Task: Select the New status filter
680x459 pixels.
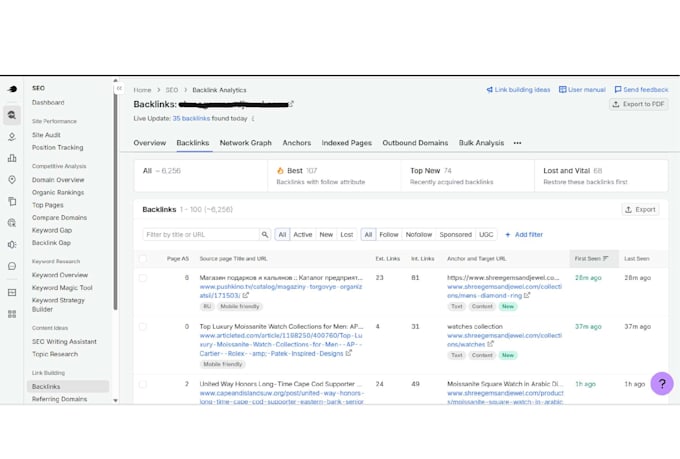Action: (x=326, y=234)
